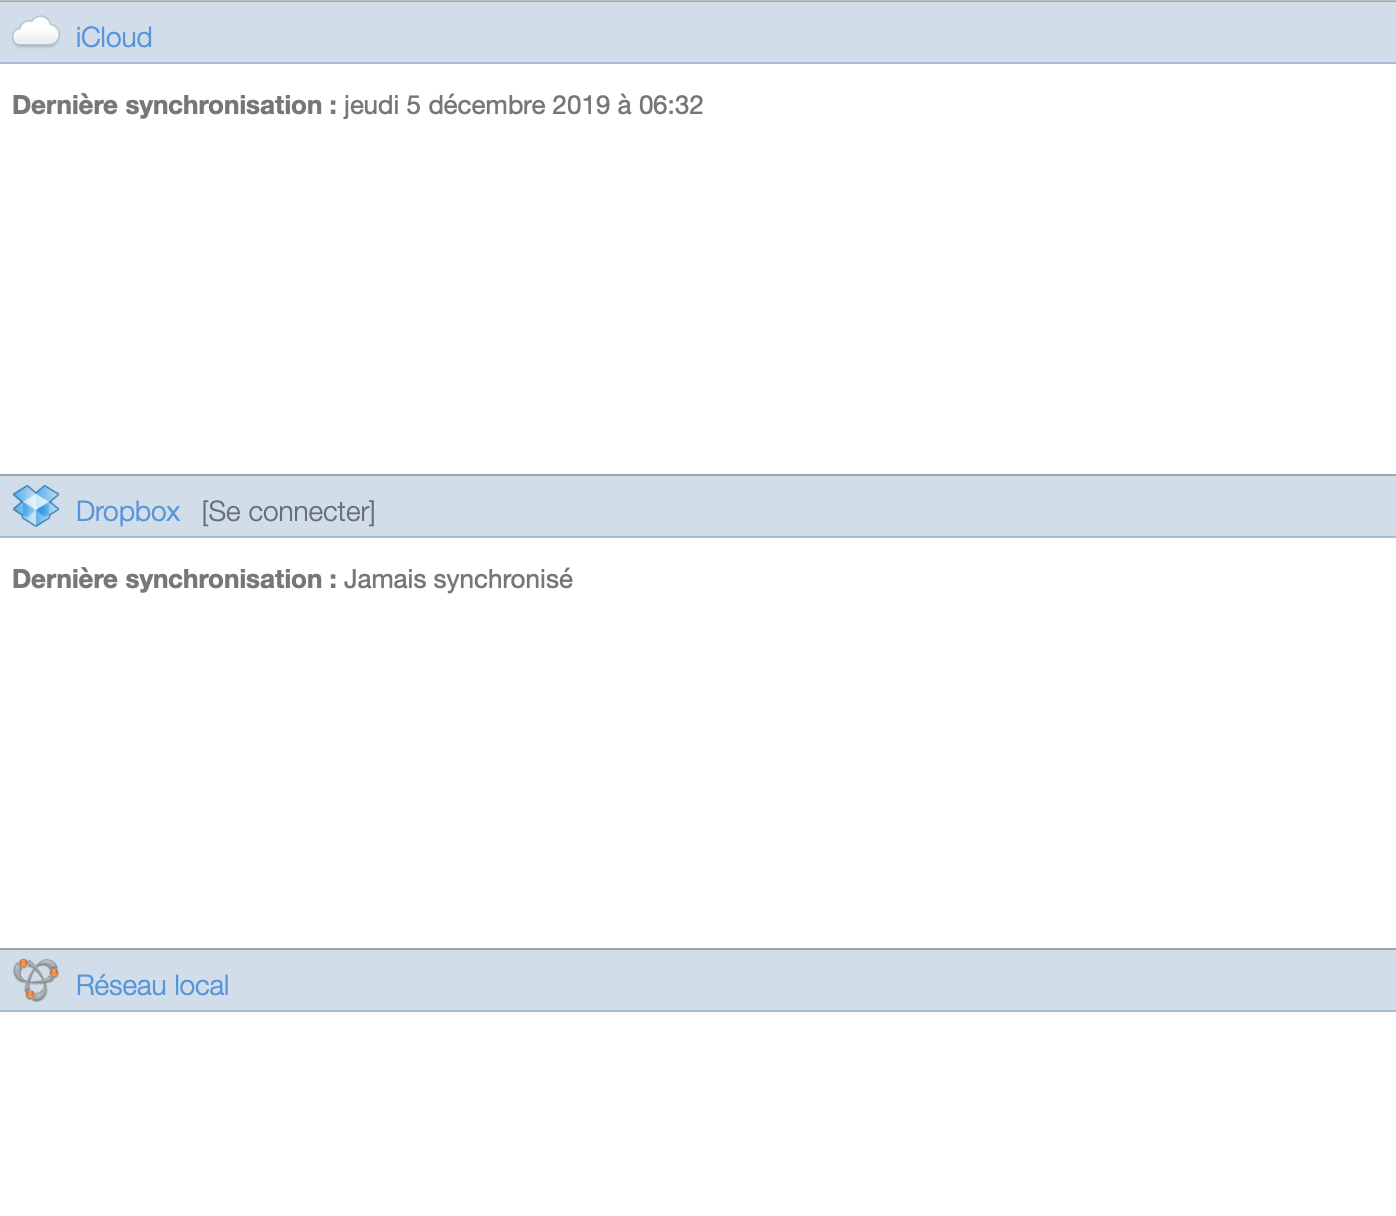Open the iCloud section link
The image size is (1396, 1216).
114,37
